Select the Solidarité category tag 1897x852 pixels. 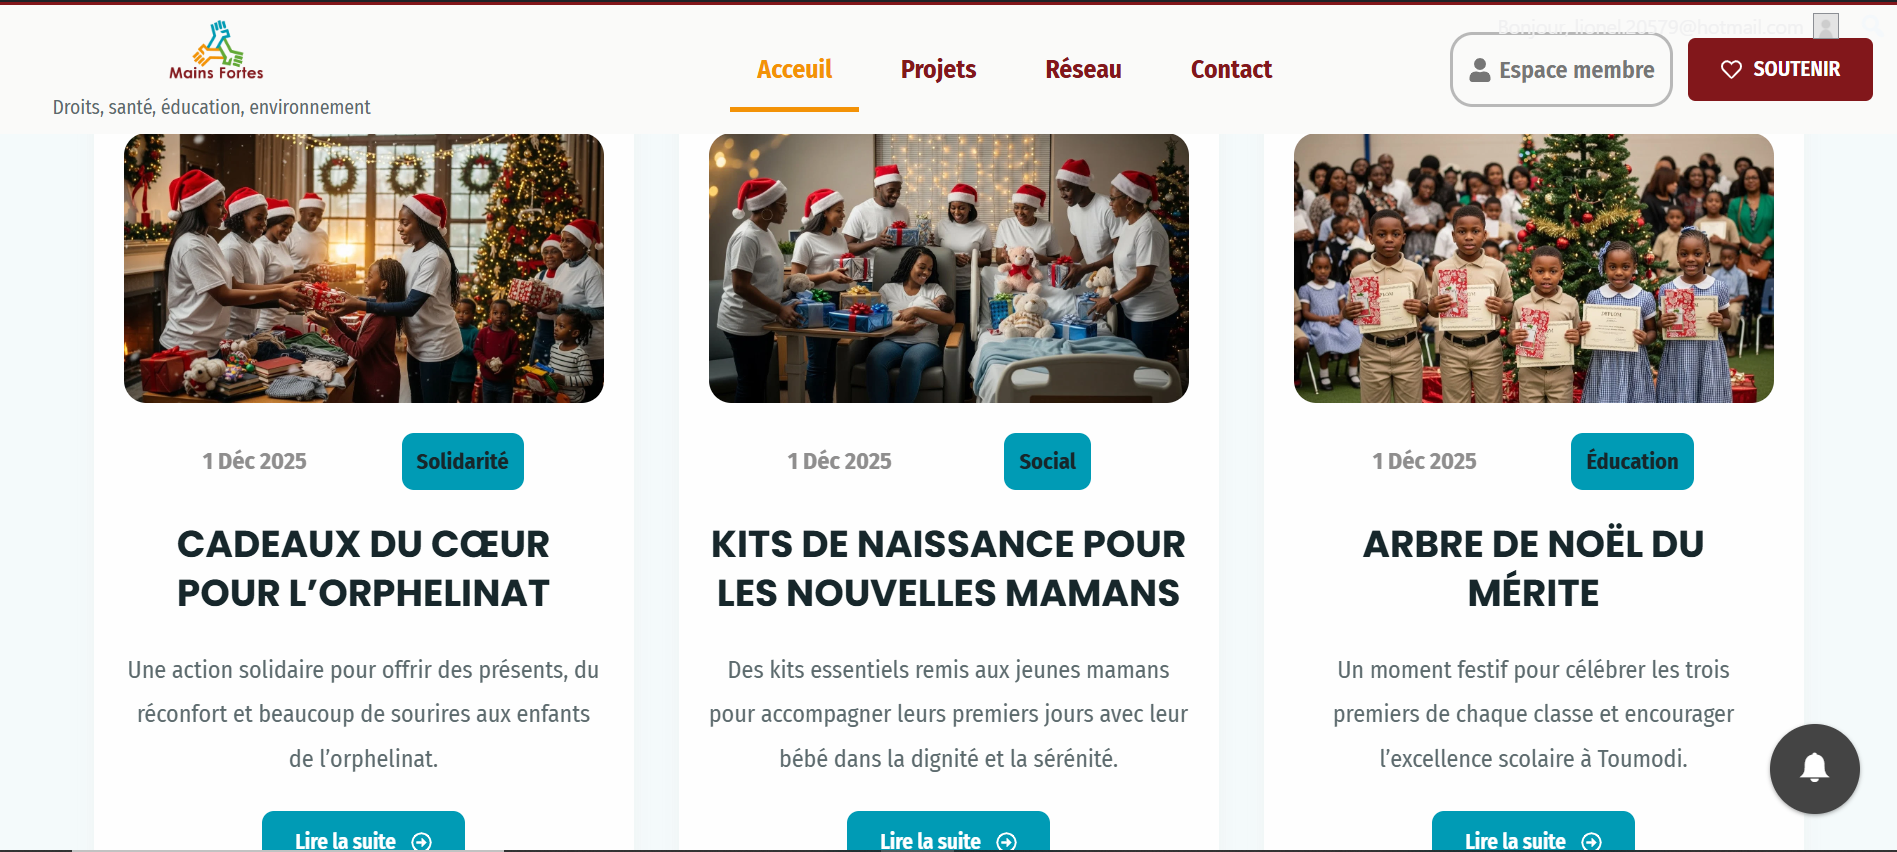(463, 461)
